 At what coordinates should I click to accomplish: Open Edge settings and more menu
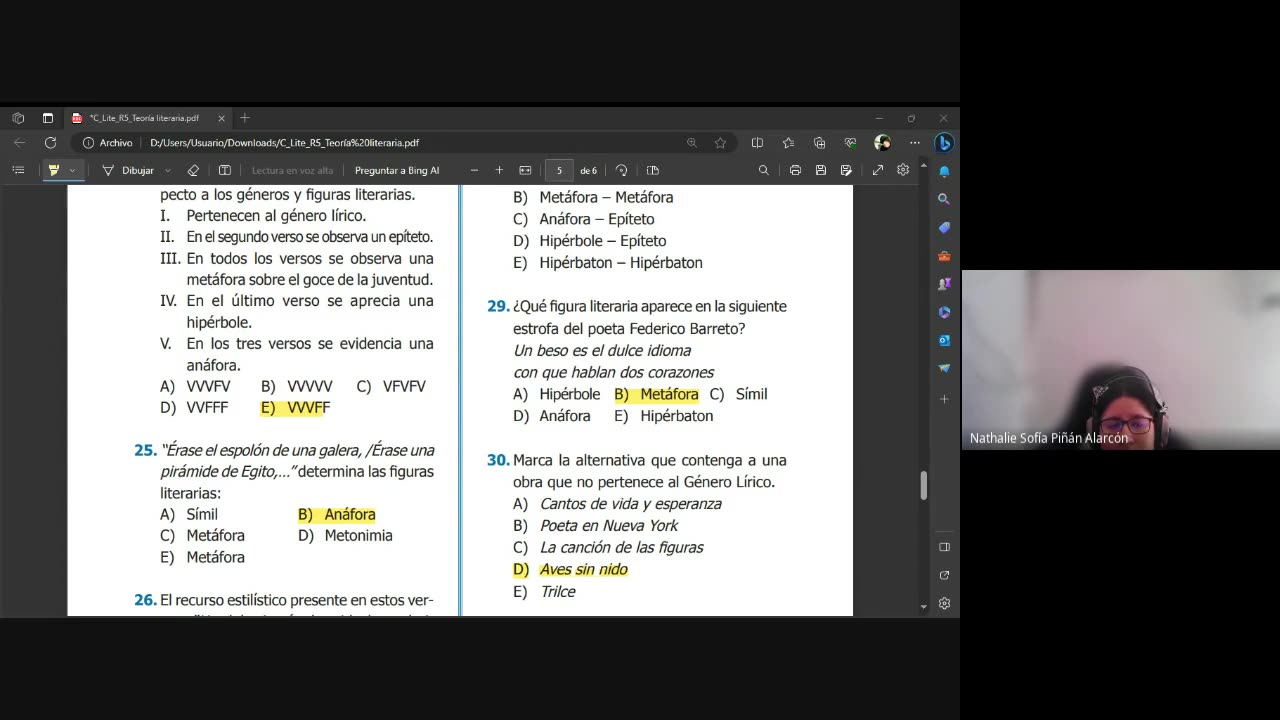tap(914, 143)
